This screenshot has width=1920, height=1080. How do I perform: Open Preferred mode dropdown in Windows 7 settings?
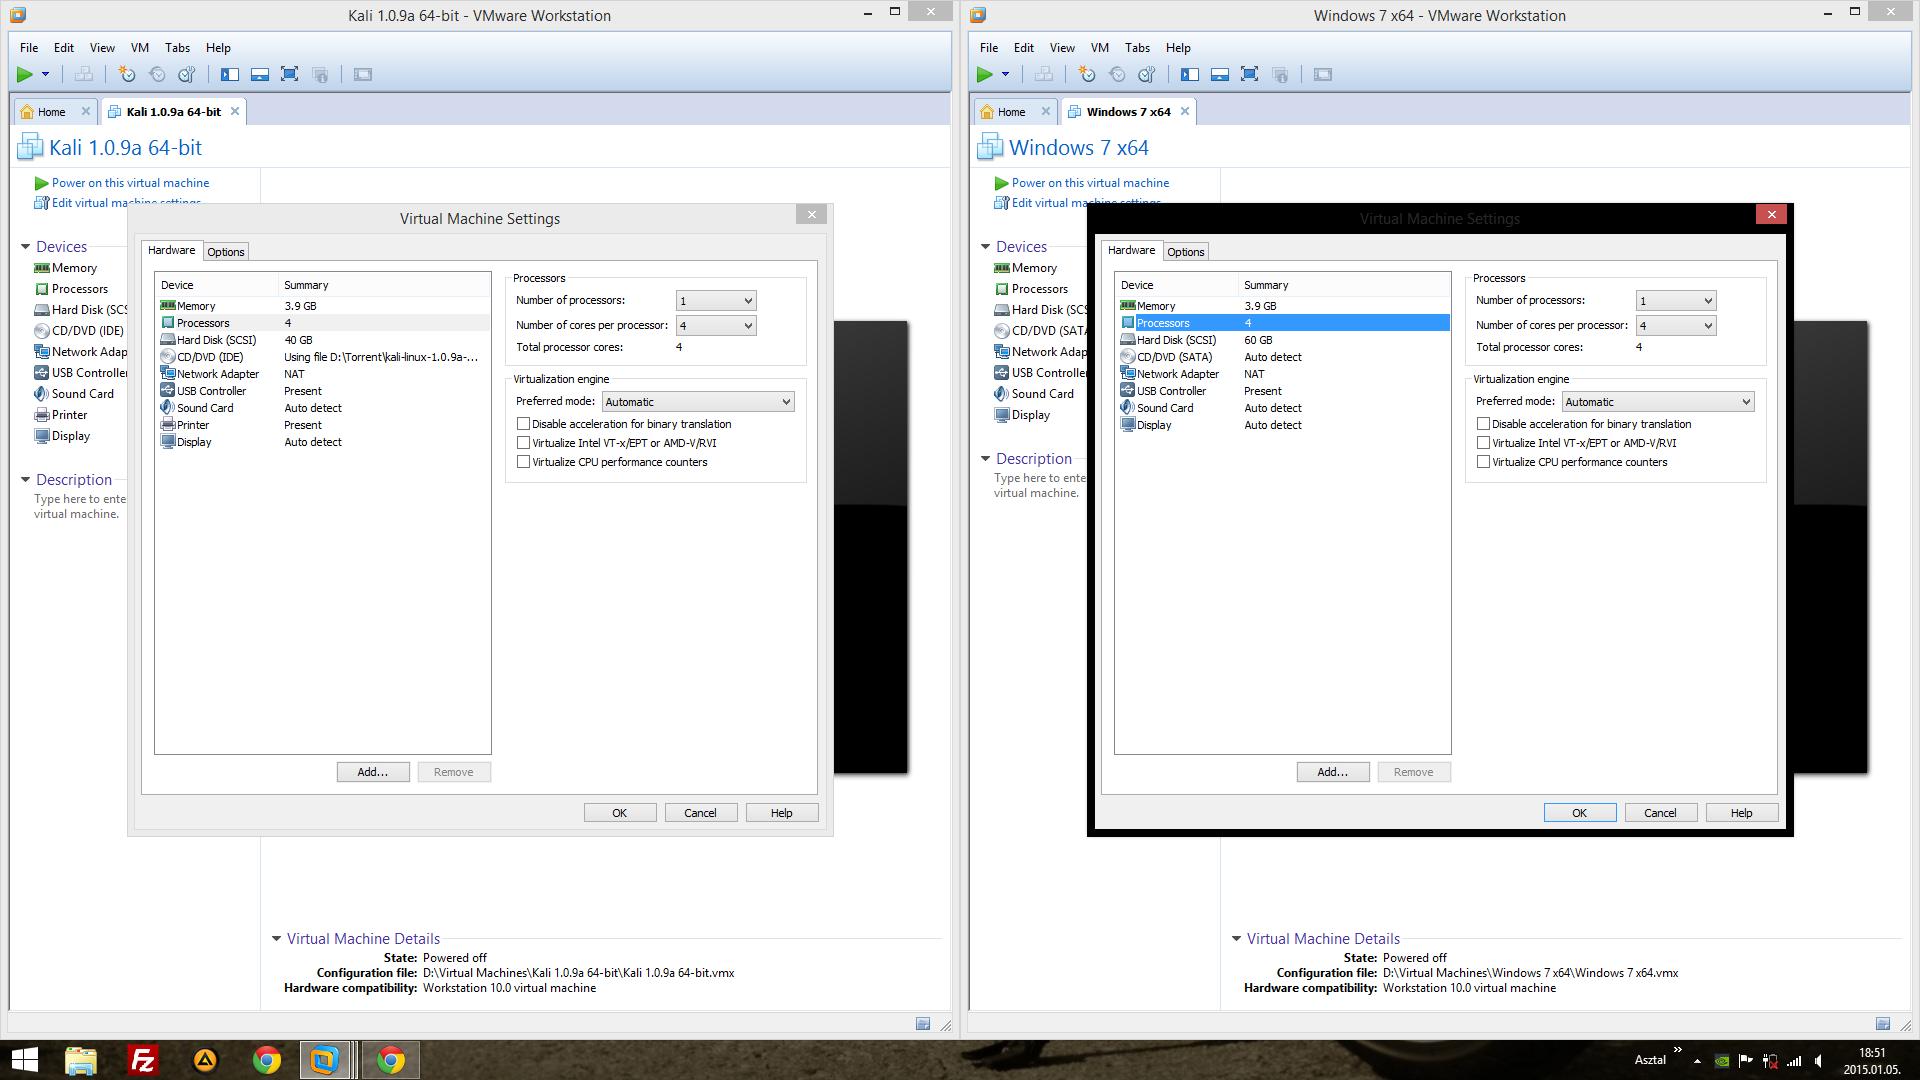tap(1658, 402)
